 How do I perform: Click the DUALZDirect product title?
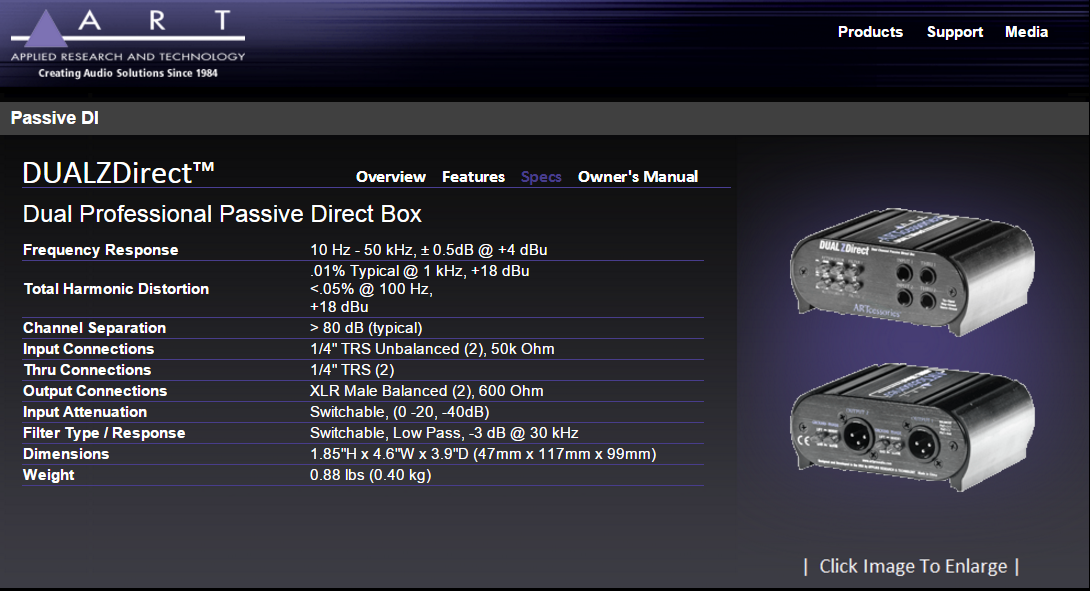[x=118, y=173]
